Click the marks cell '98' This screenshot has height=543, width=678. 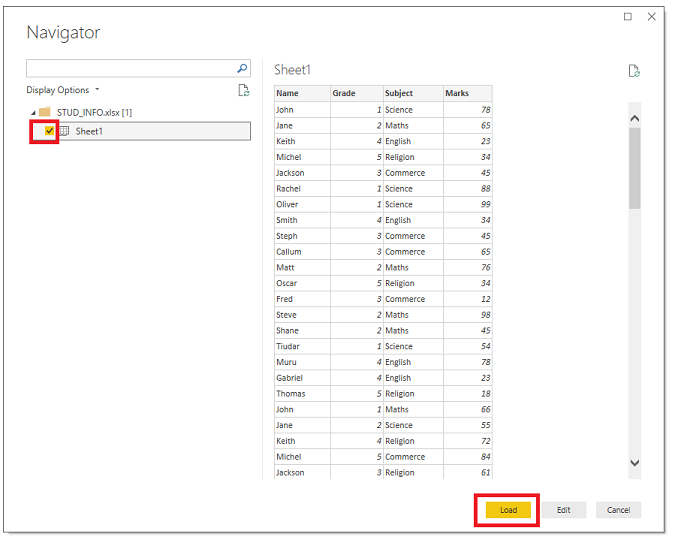pos(468,315)
